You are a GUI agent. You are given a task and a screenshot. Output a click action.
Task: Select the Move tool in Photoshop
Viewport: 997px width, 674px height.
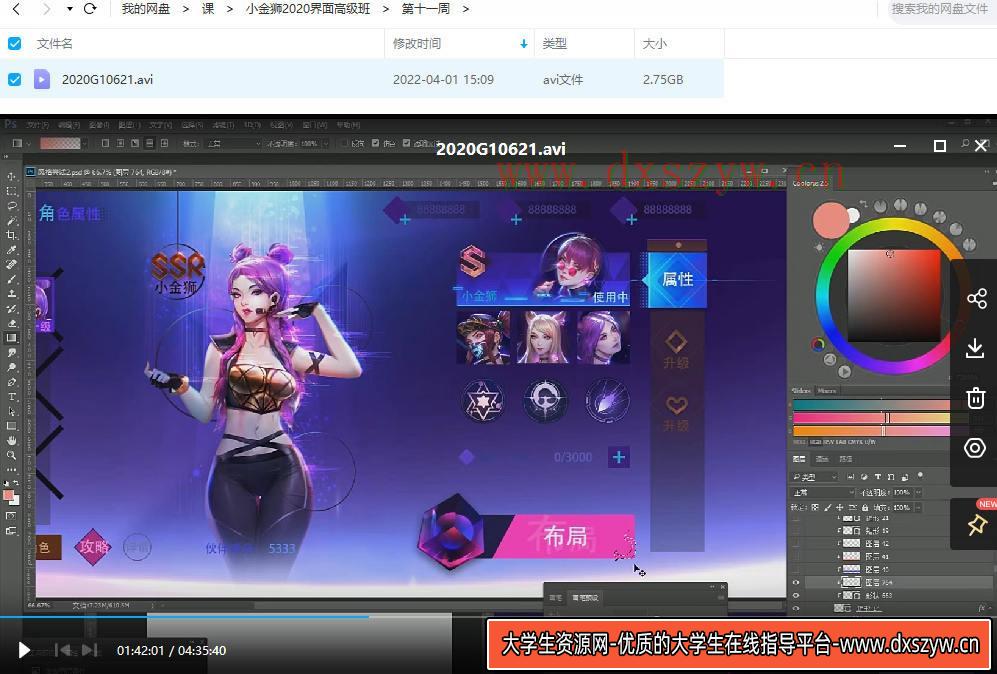pos(11,176)
